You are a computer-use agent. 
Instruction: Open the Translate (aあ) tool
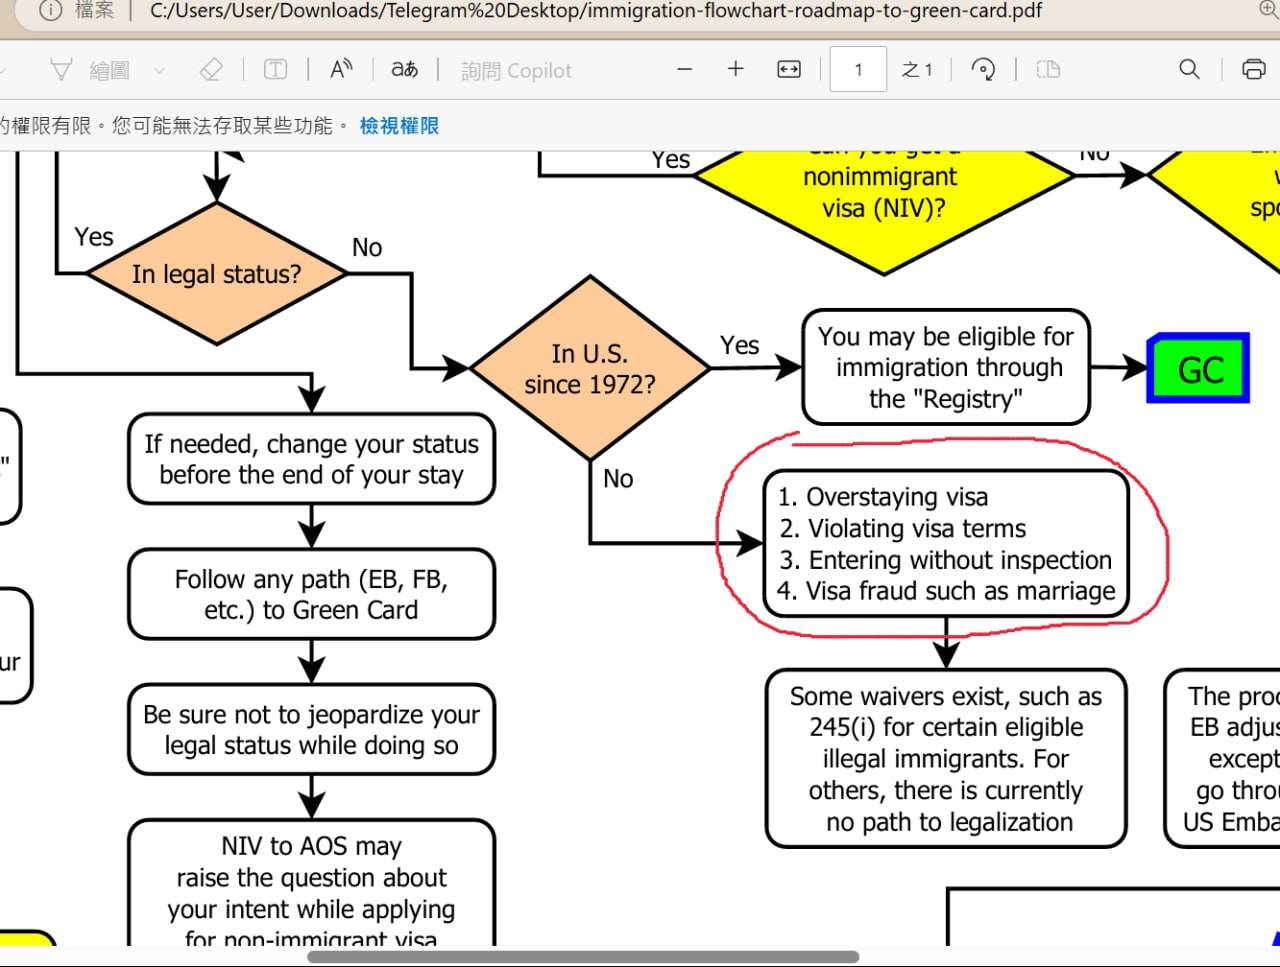(x=404, y=70)
